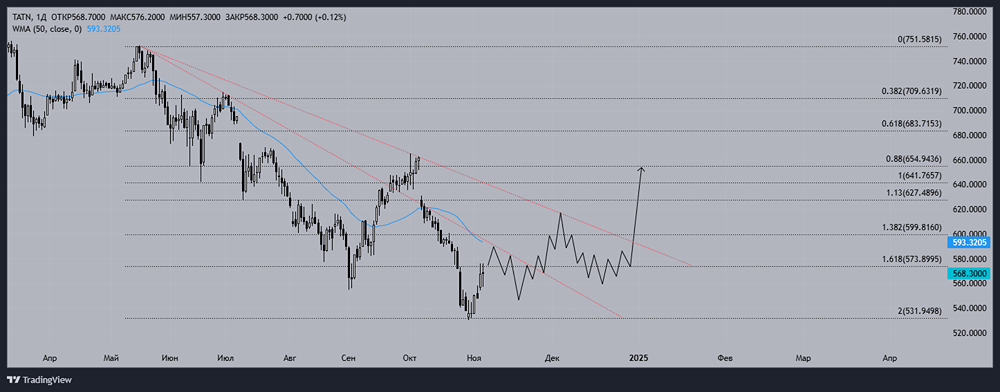Click the TradingView logo

pos(40,380)
